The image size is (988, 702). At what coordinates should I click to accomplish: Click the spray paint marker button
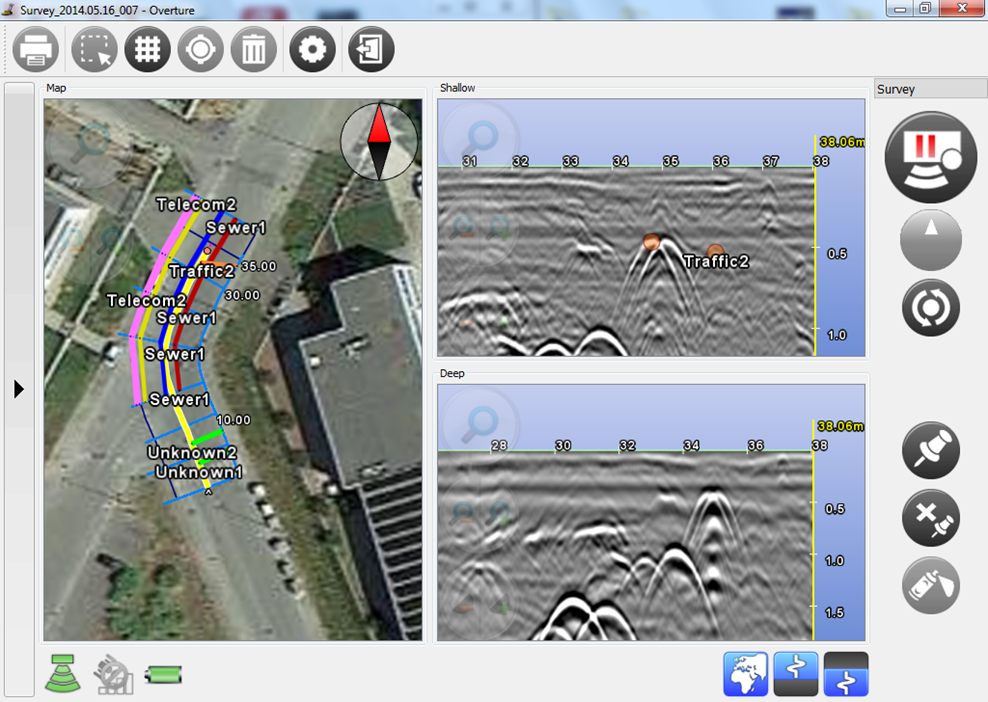pos(931,585)
